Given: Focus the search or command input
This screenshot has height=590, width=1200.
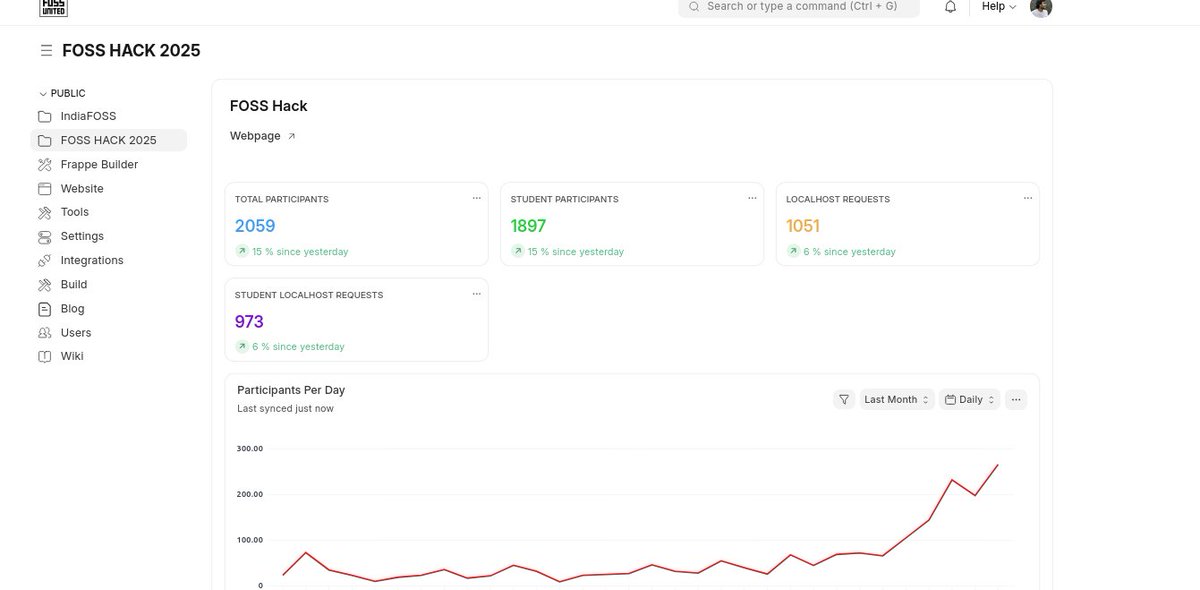Looking at the screenshot, I should tap(799, 6).
